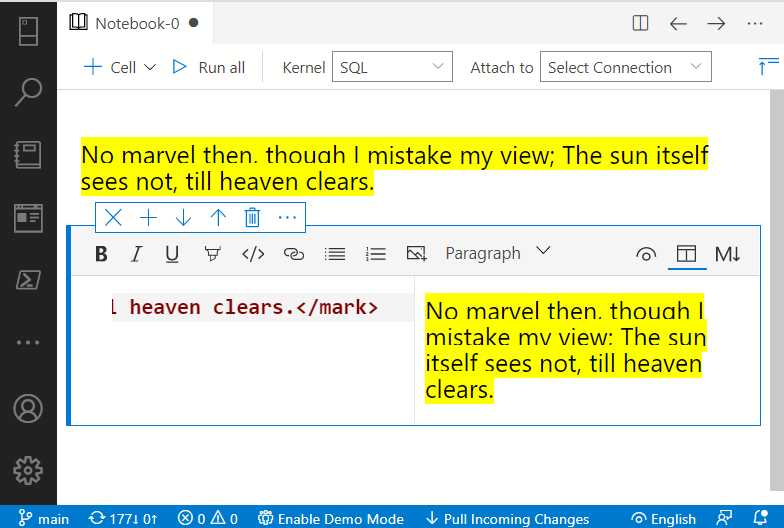Switch to split view mode
Viewport: 784px width, 528px height.
[x=686, y=254]
